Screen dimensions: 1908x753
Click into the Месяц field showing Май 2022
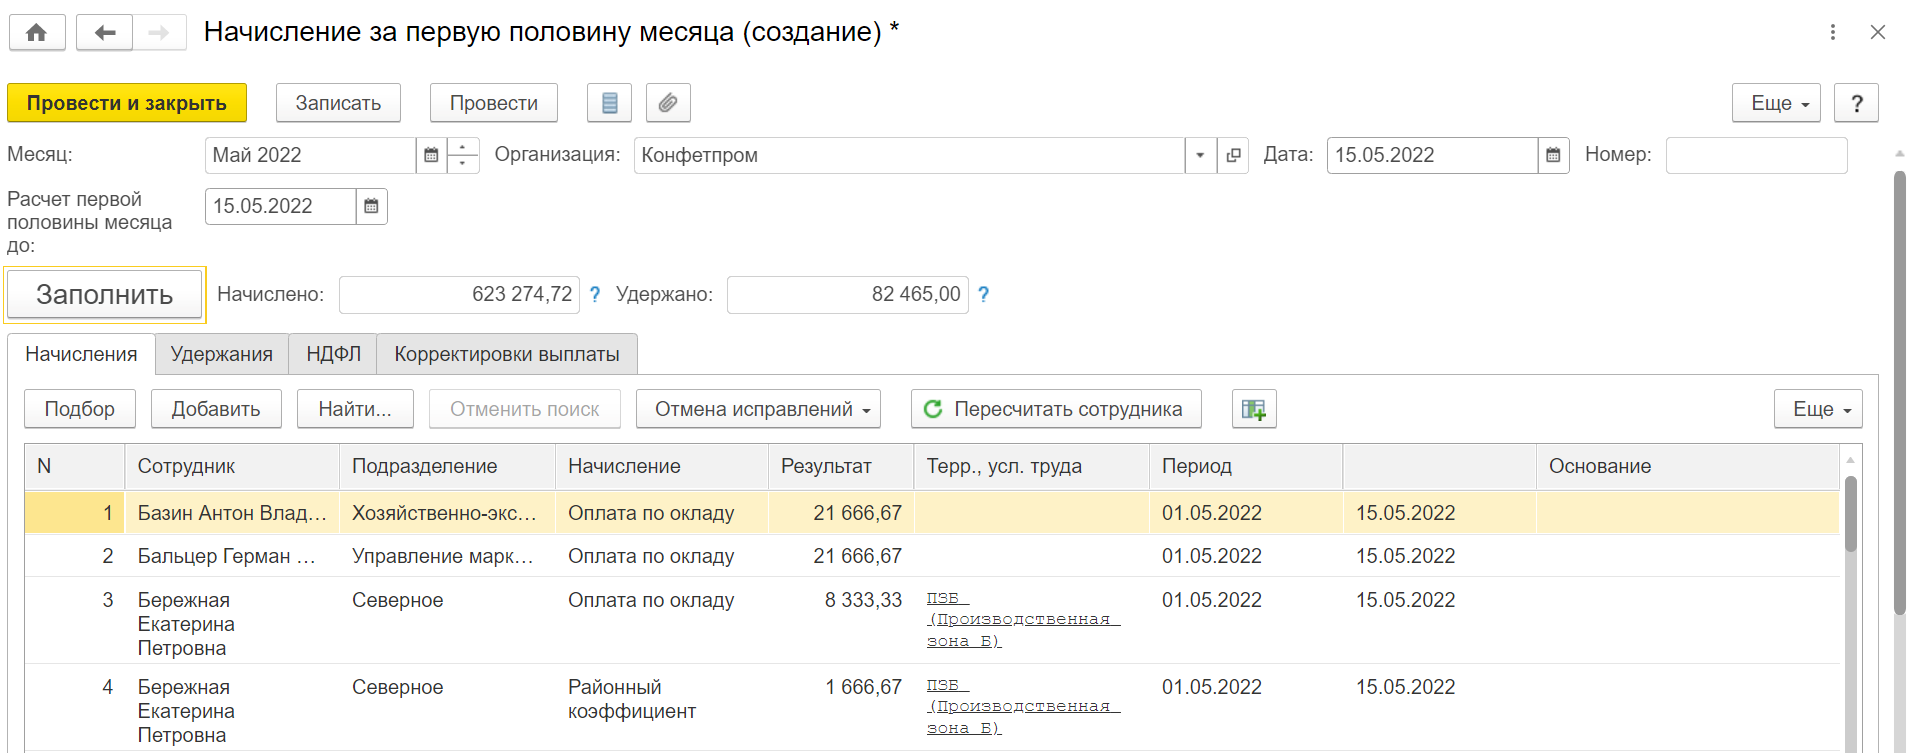pyautogui.click(x=310, y=155)
